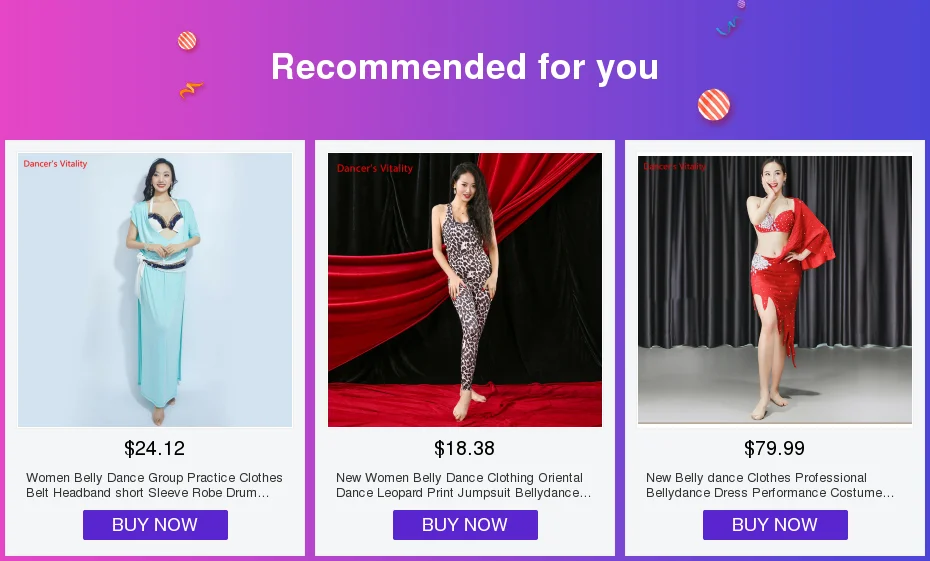The image size is (930, 561).
Task: Click striped ball icon left of heading
Action: [x=187, y=41]
